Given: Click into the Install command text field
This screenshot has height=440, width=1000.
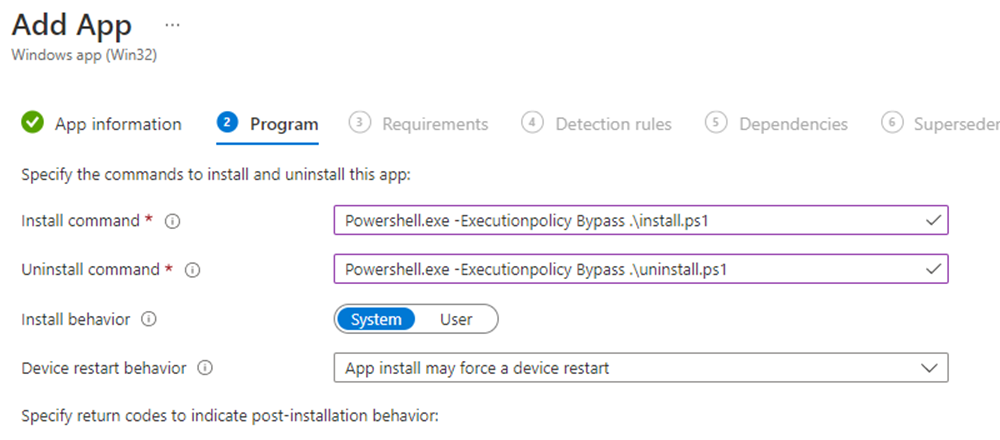Looking at the screenshot, I should [630, 221].
